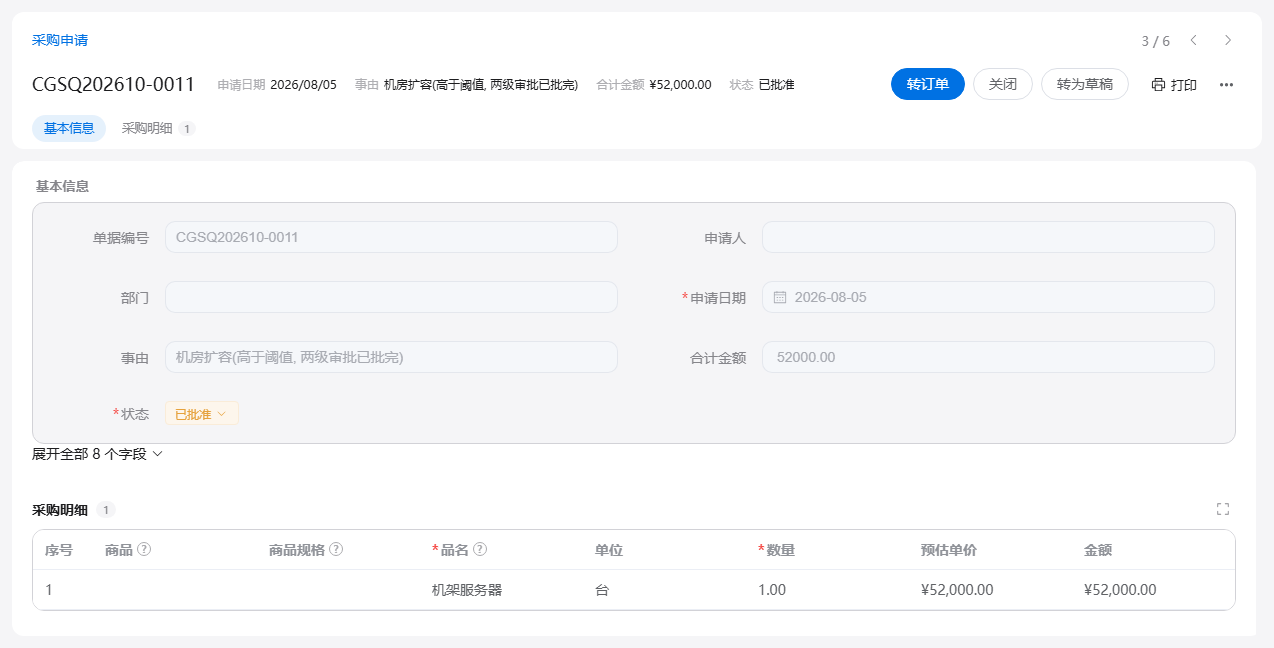Open the 采购申请 breadcrumb link
1274x648 pixels.
point(60,40)
